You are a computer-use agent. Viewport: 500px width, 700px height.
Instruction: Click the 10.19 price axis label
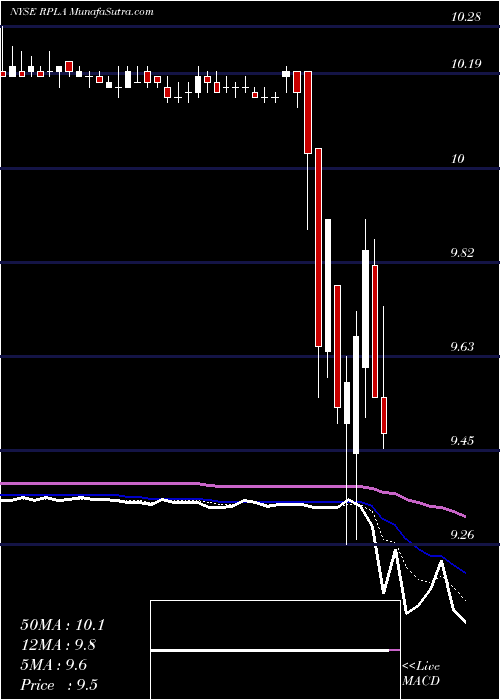pos(466,64)
